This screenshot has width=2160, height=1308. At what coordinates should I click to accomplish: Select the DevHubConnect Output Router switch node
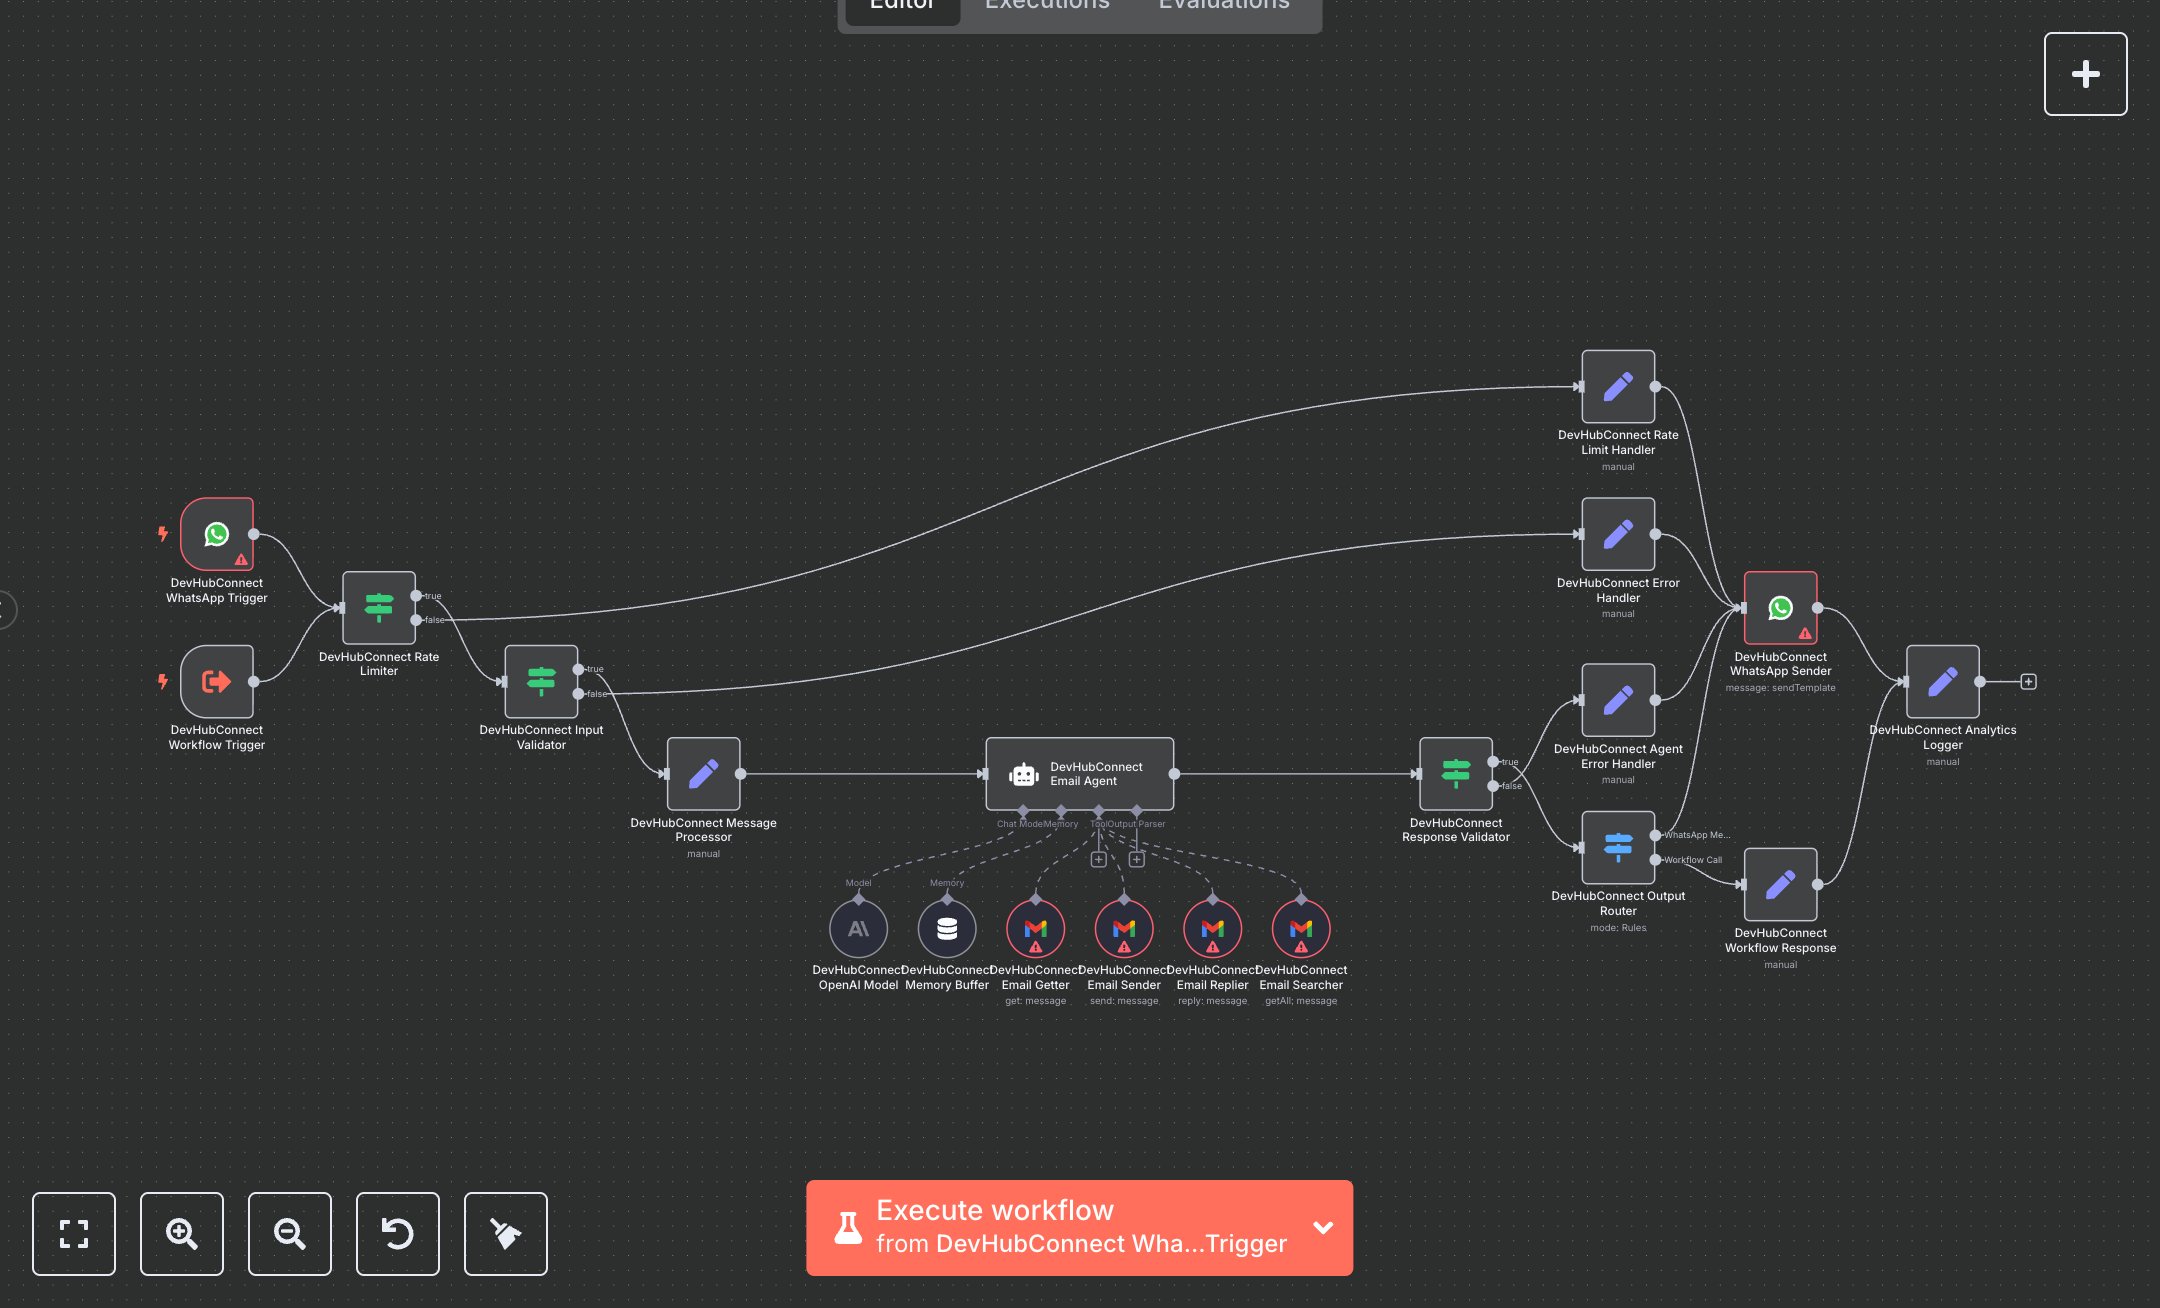pyautogui.click(x=1617, y=847)
